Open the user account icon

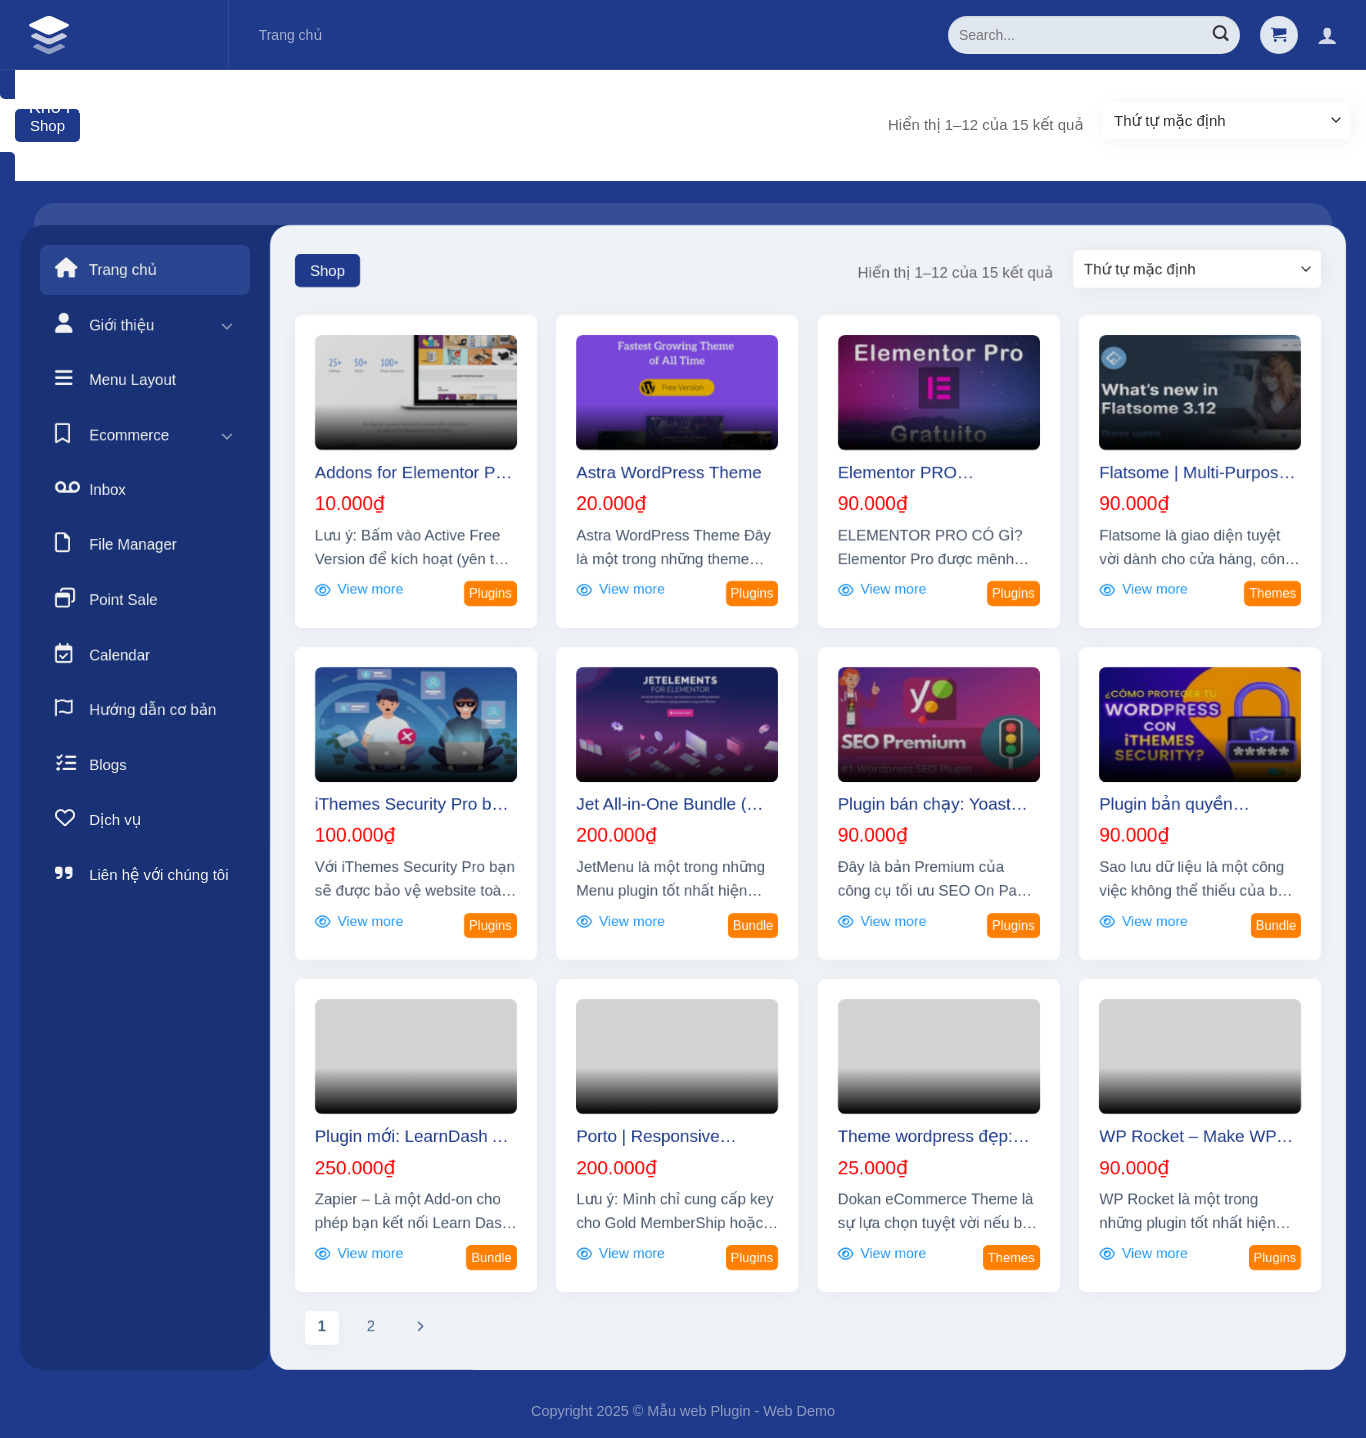[1327, 35]
